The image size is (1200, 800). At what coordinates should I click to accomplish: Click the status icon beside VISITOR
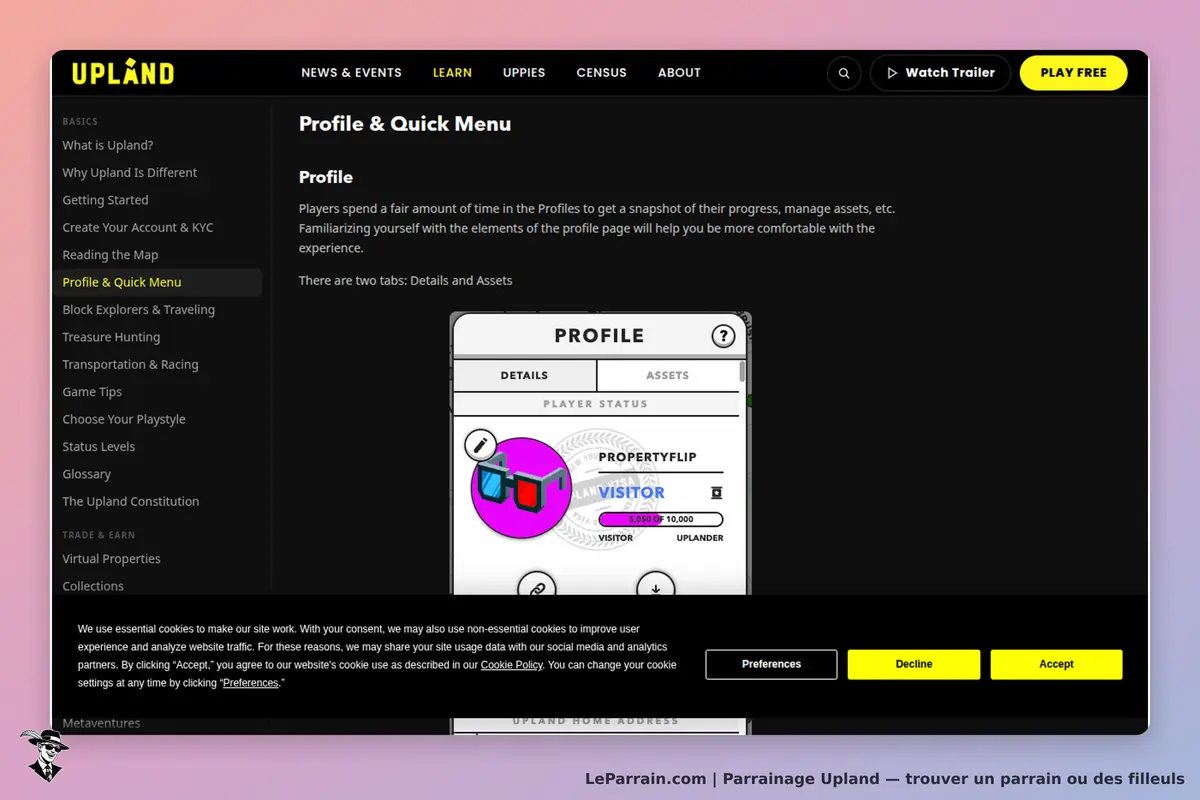tap(716, 493)
